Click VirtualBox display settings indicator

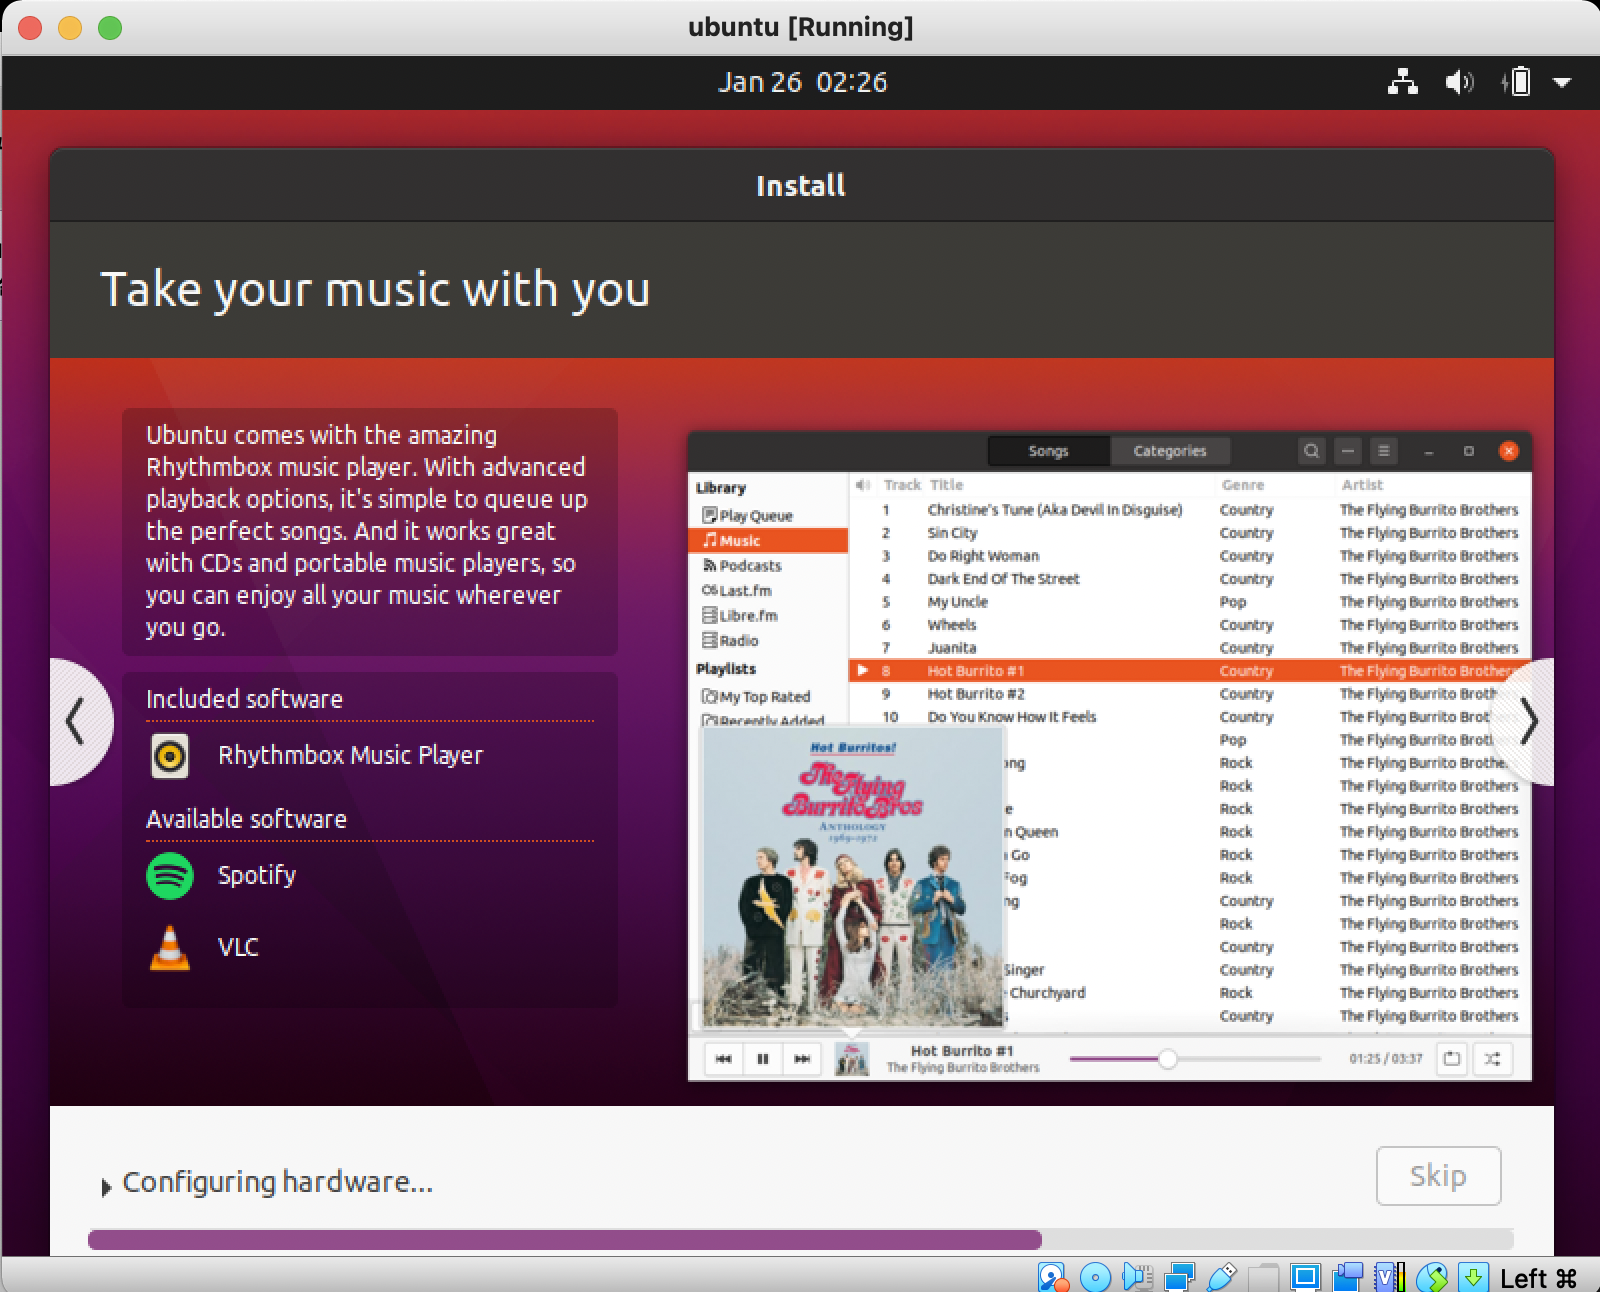click(1305, 1277)
